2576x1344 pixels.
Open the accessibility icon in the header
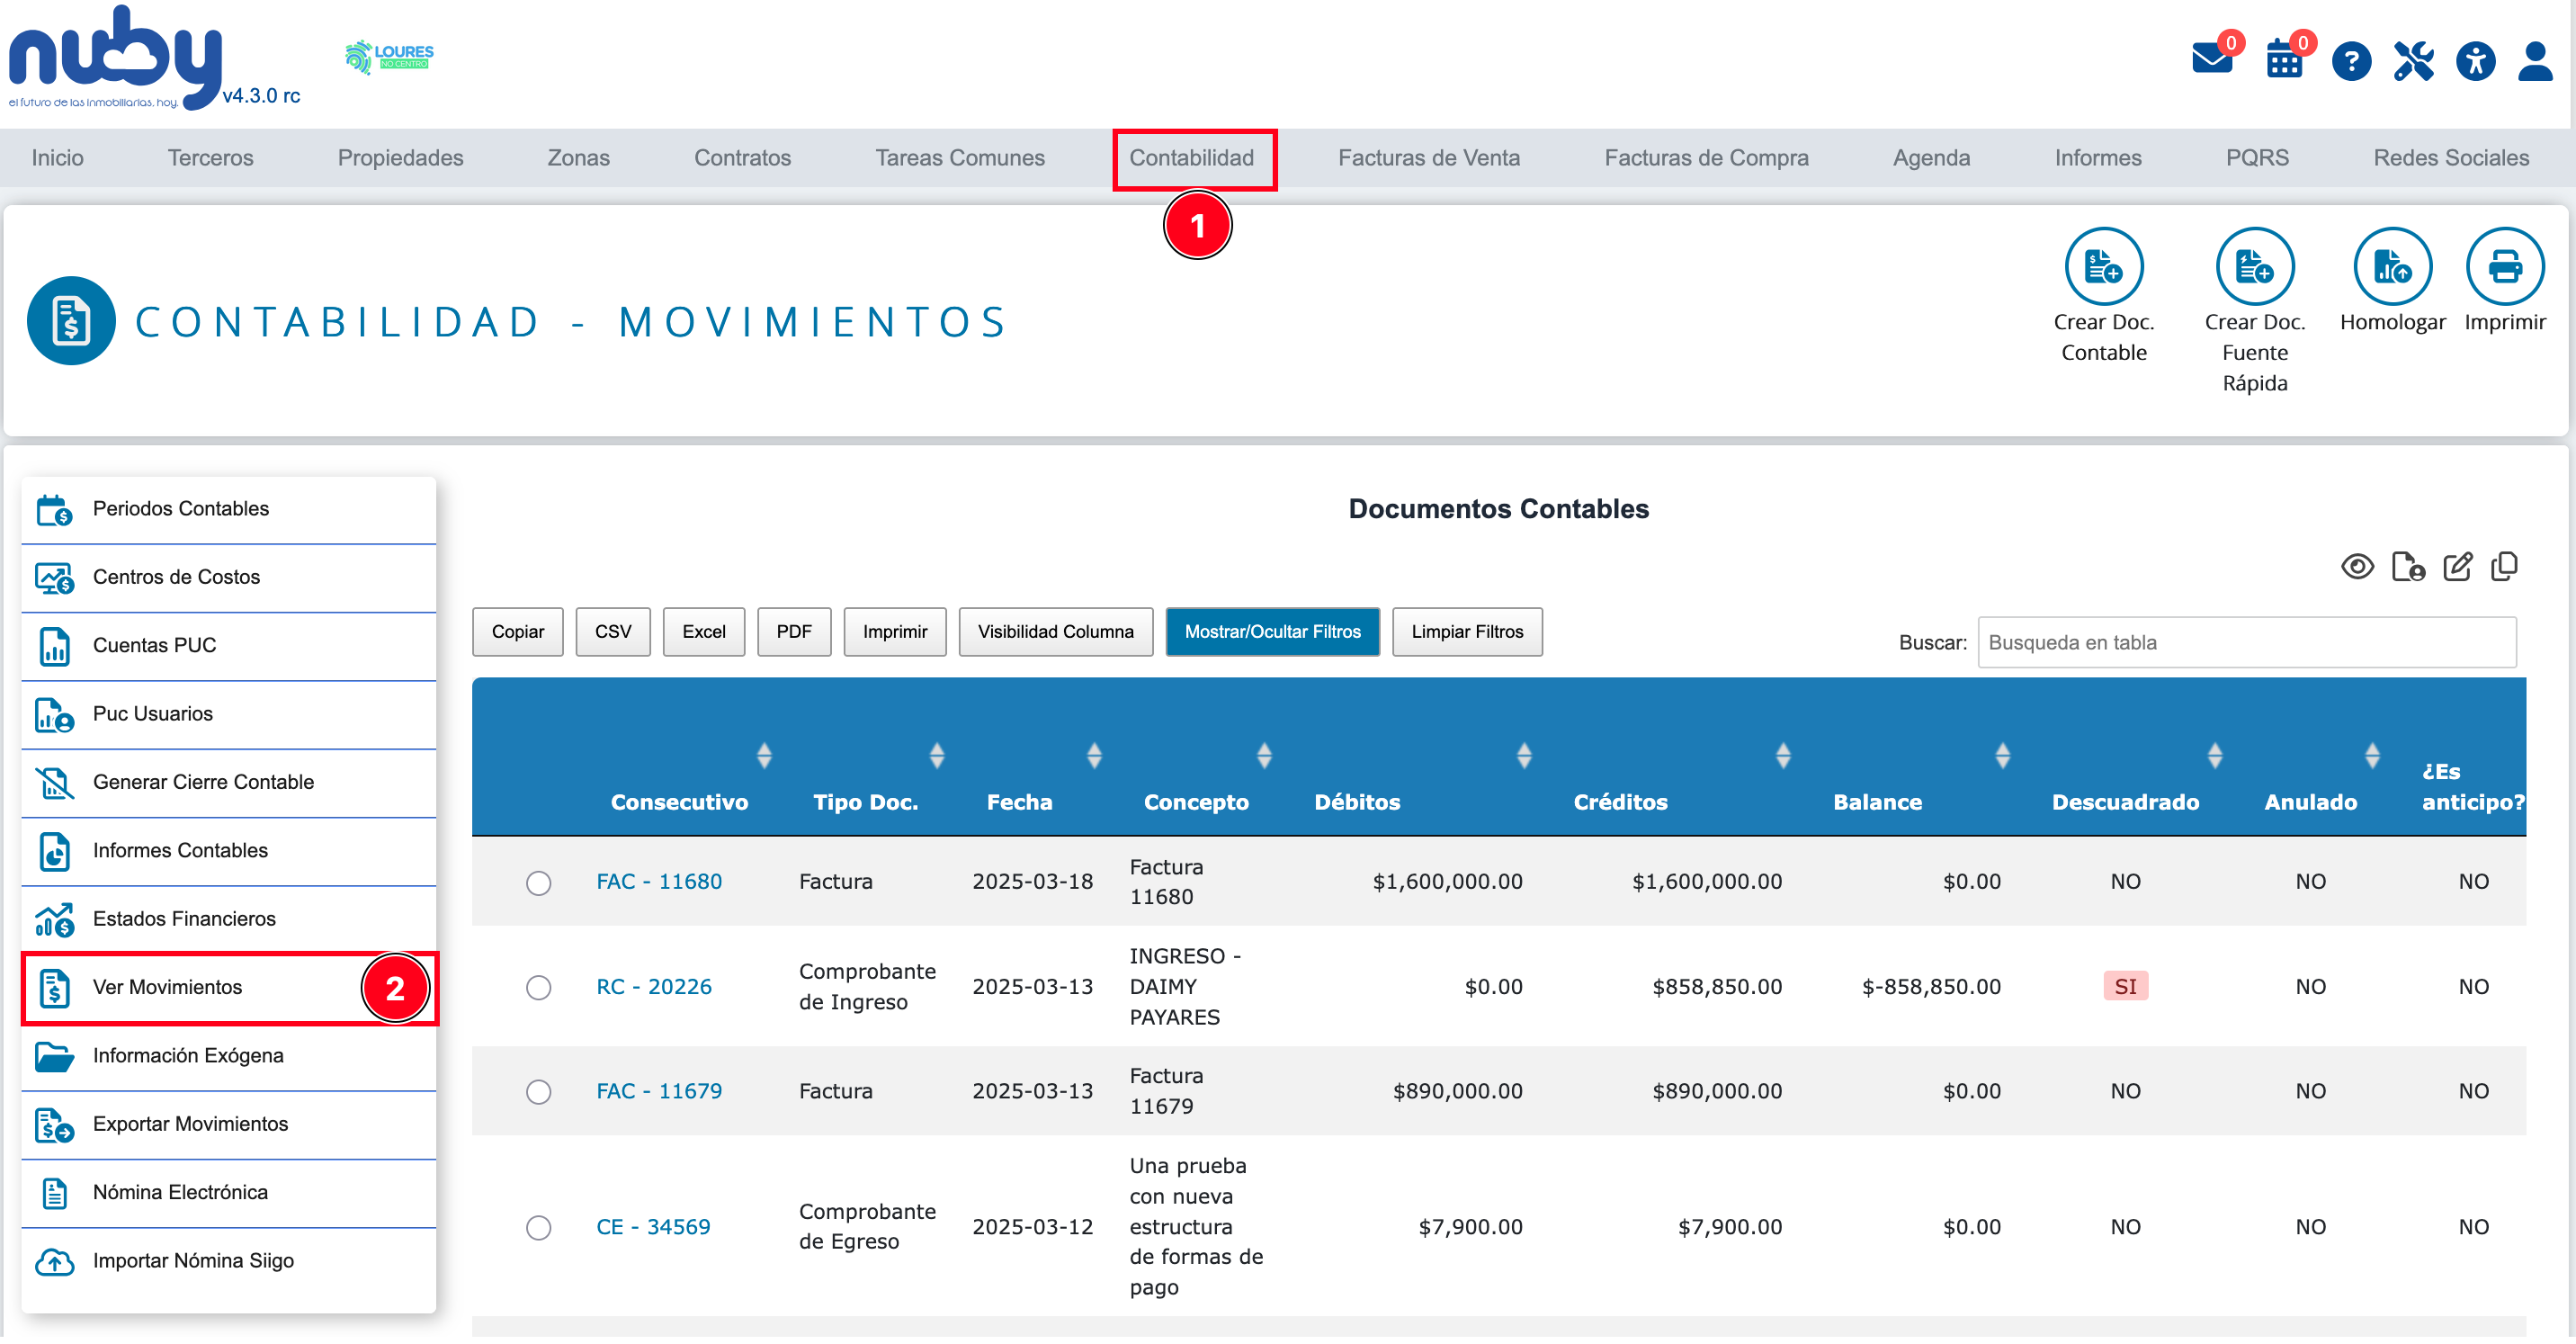[2475, 62]
